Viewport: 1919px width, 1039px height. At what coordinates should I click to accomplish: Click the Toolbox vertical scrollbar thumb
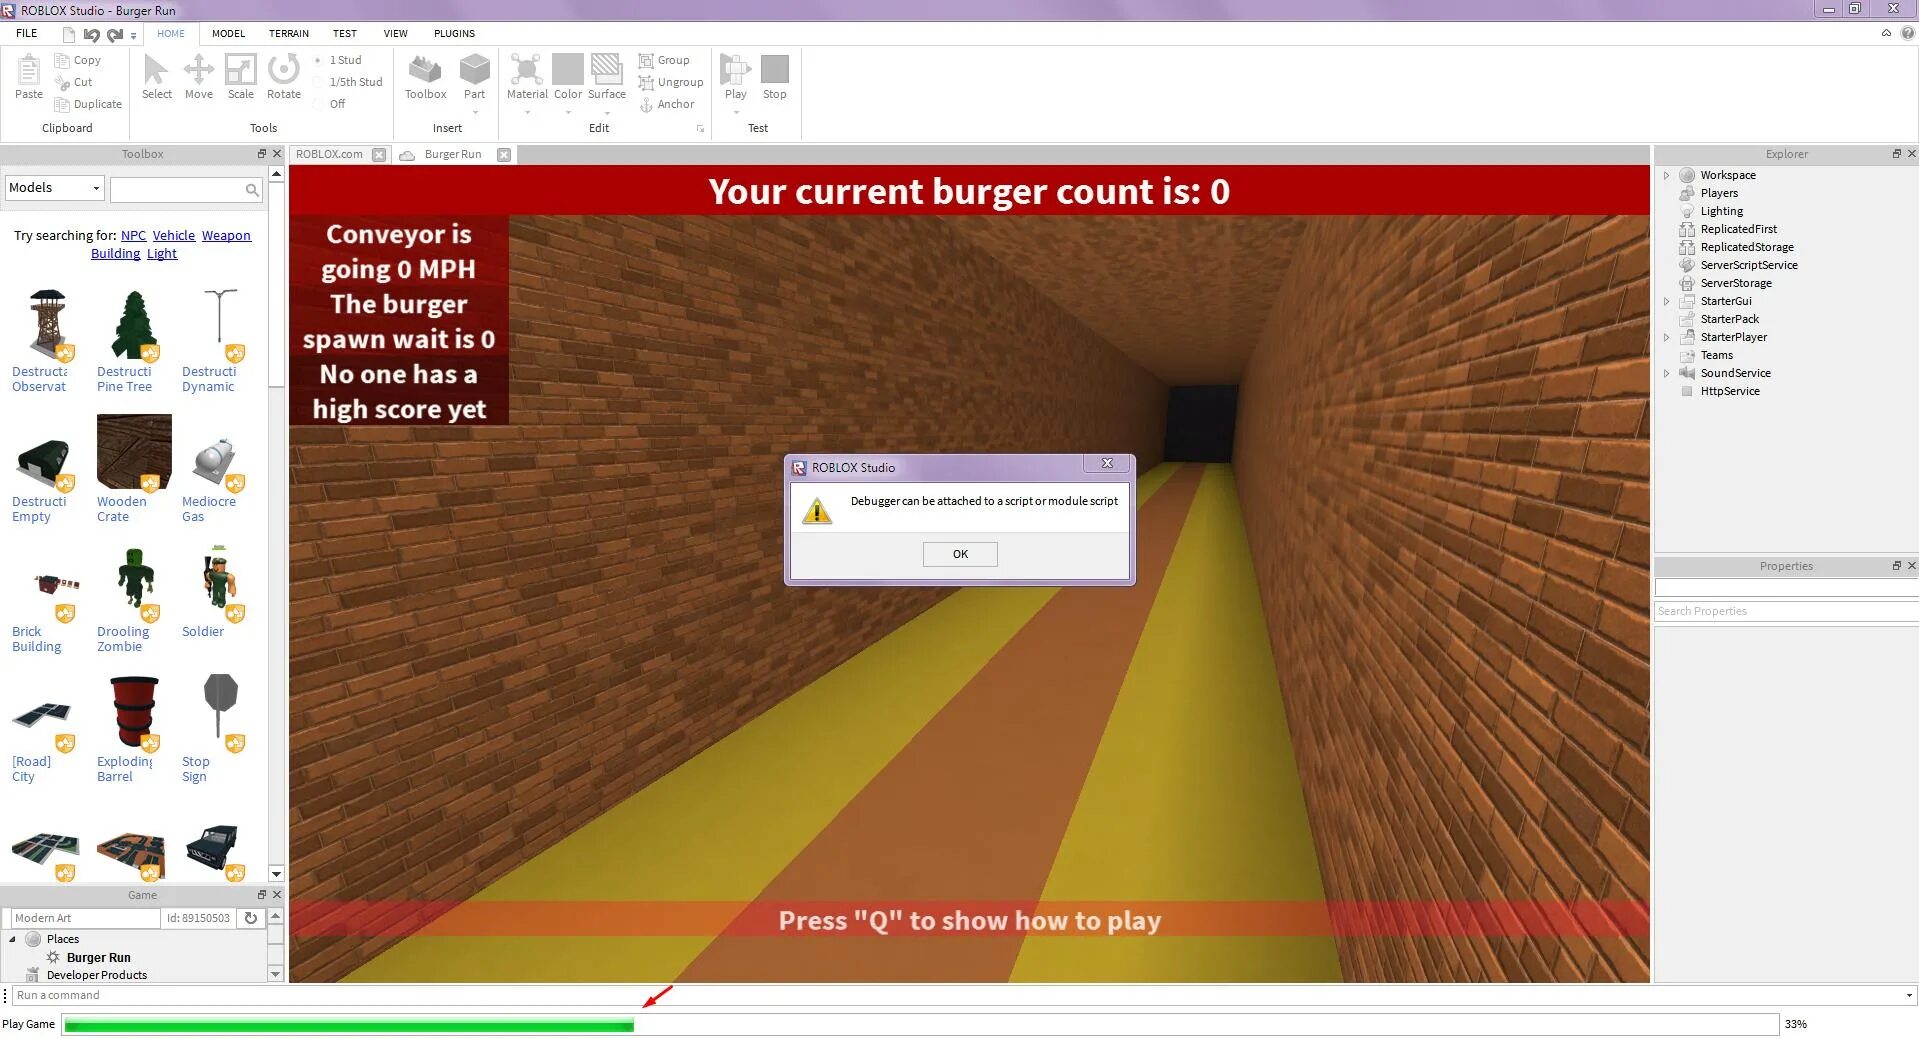pos(276,285)
